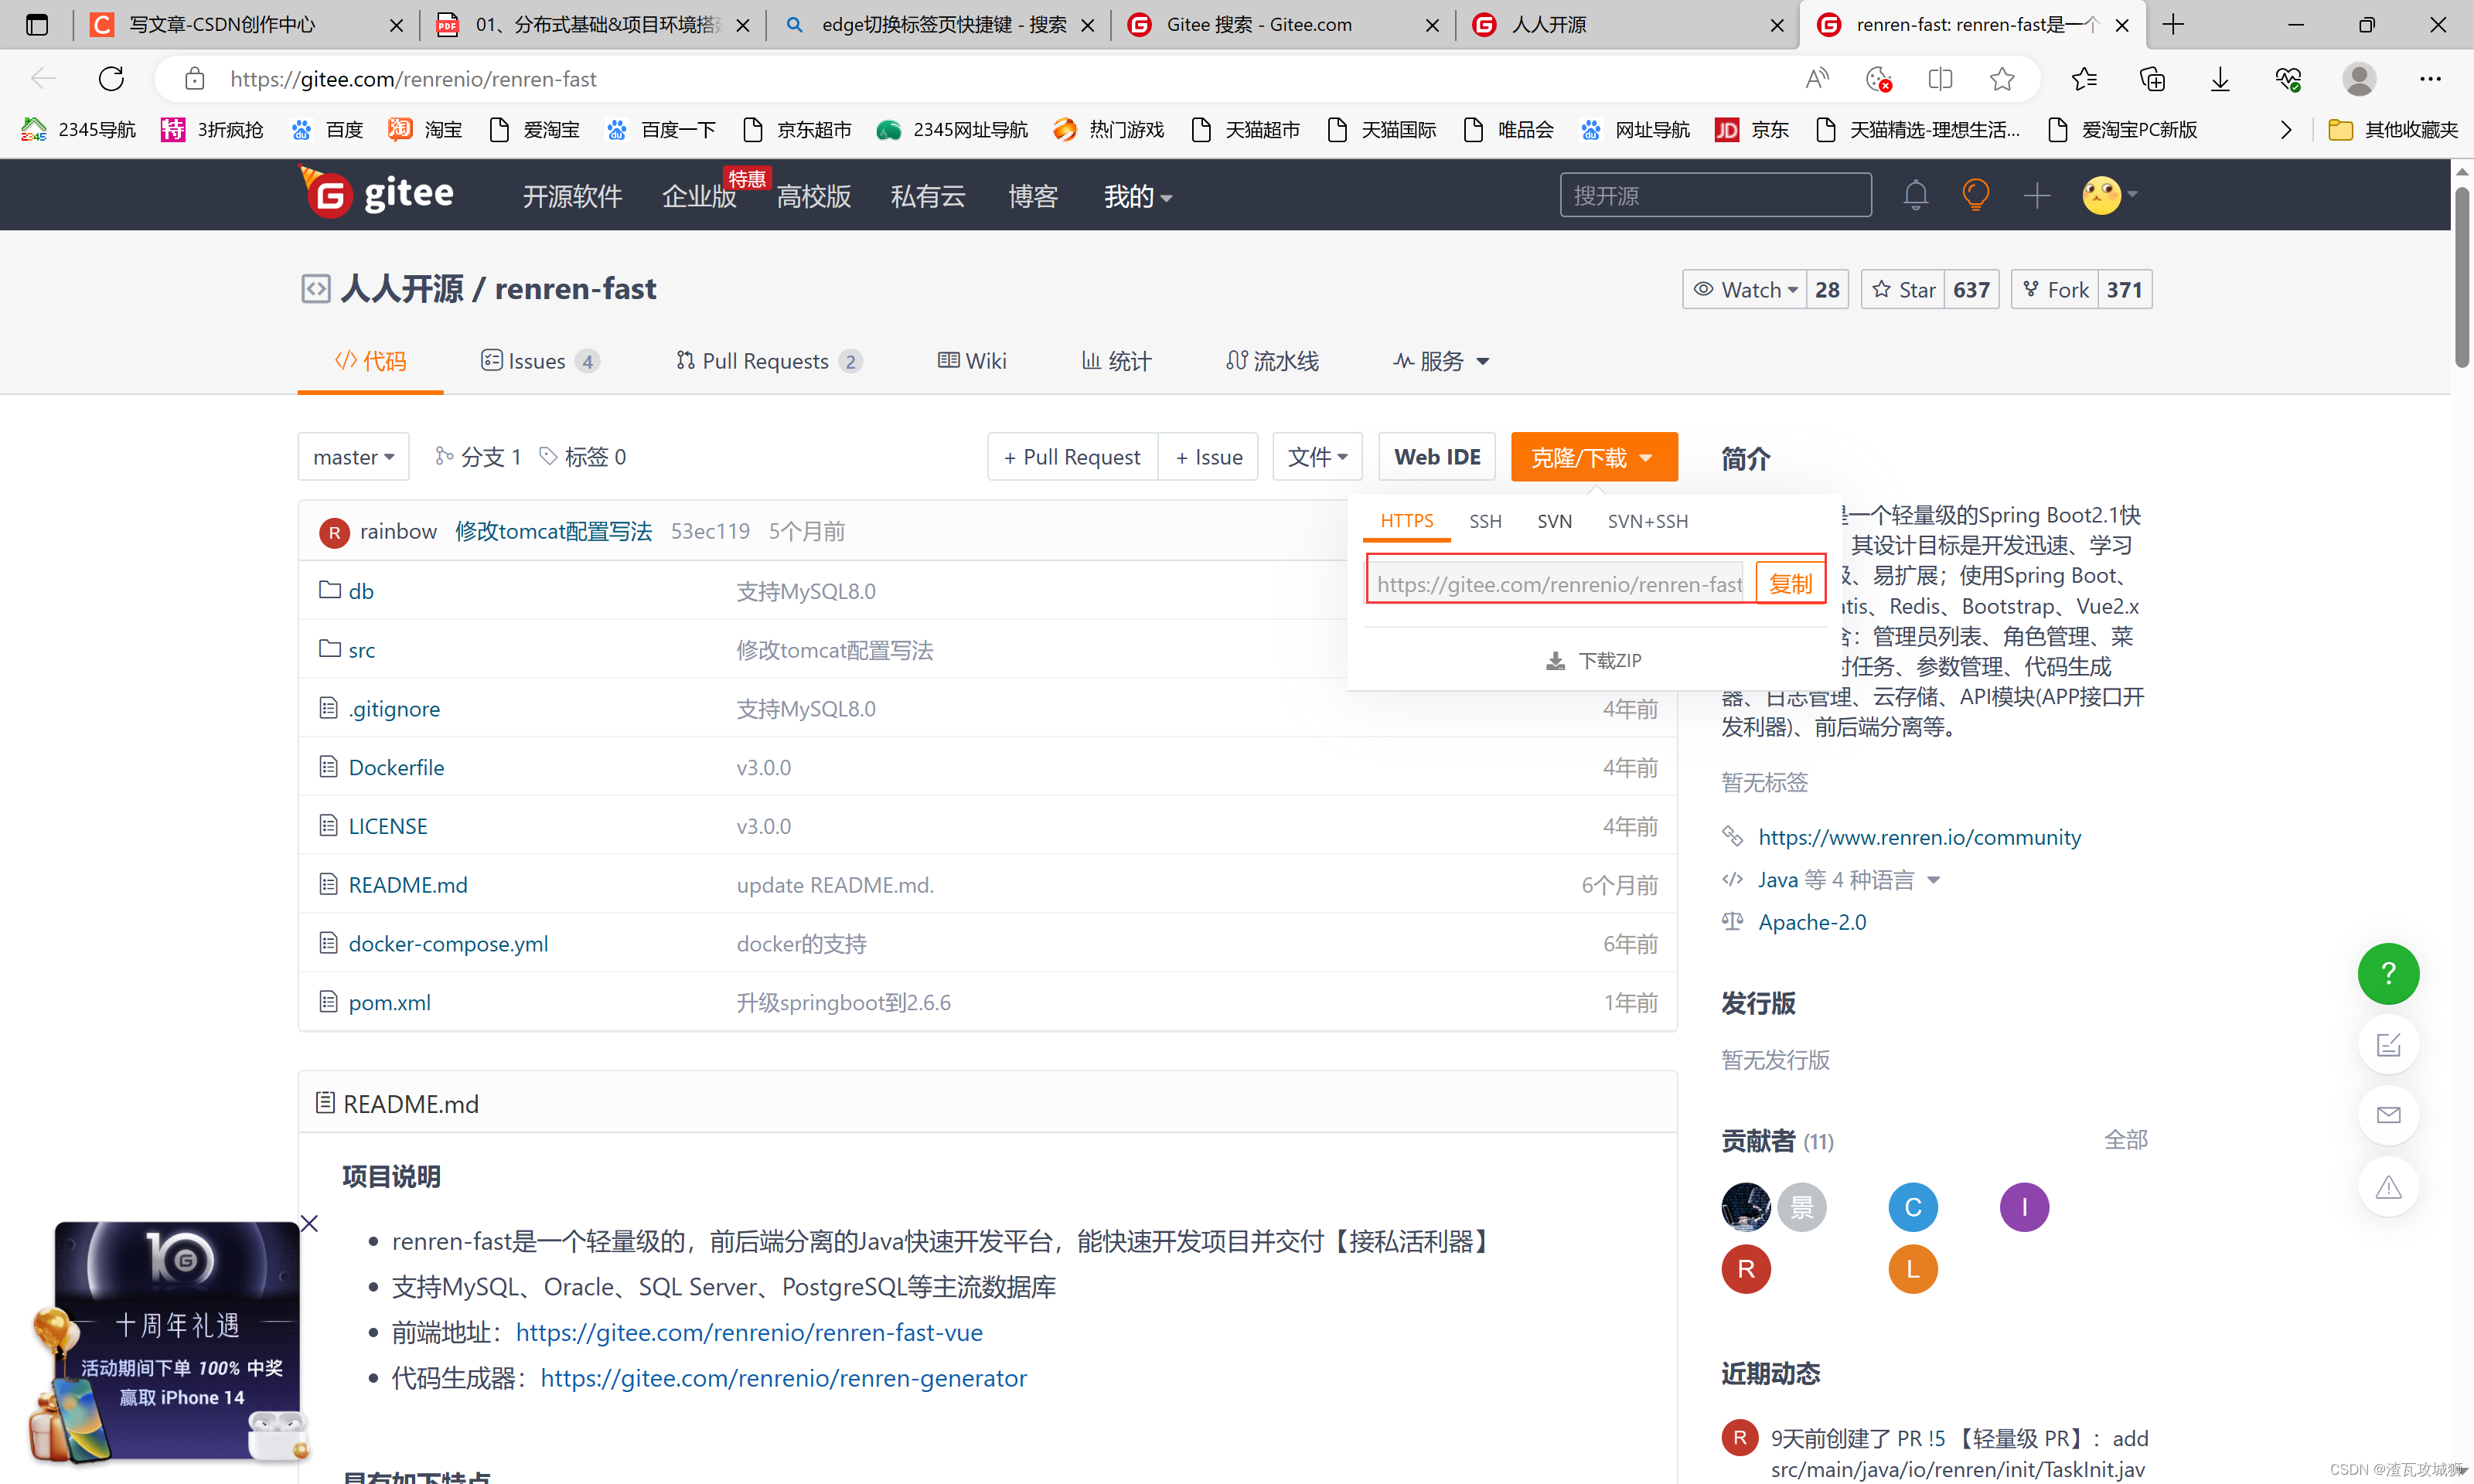Expand the 克隆/下载 dropdown button
2474x1484 pixels.
pyautogui.click(x=1593, y=457)
